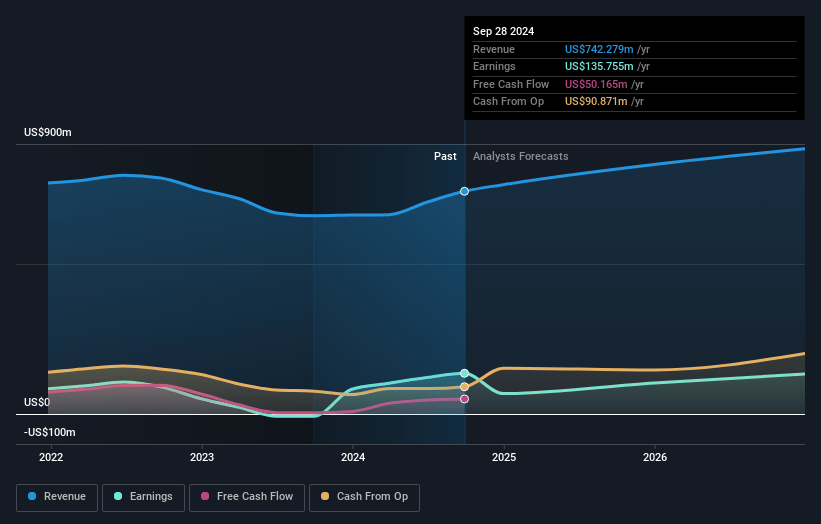This screenshot has height=524, width=821.
Task: Toggle the Earnings legend series
Action: (x=143, y=497)
